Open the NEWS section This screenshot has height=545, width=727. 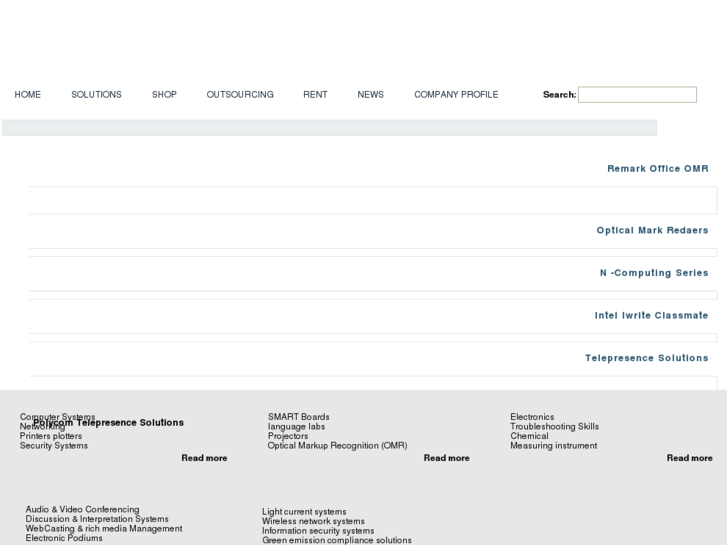370,95
